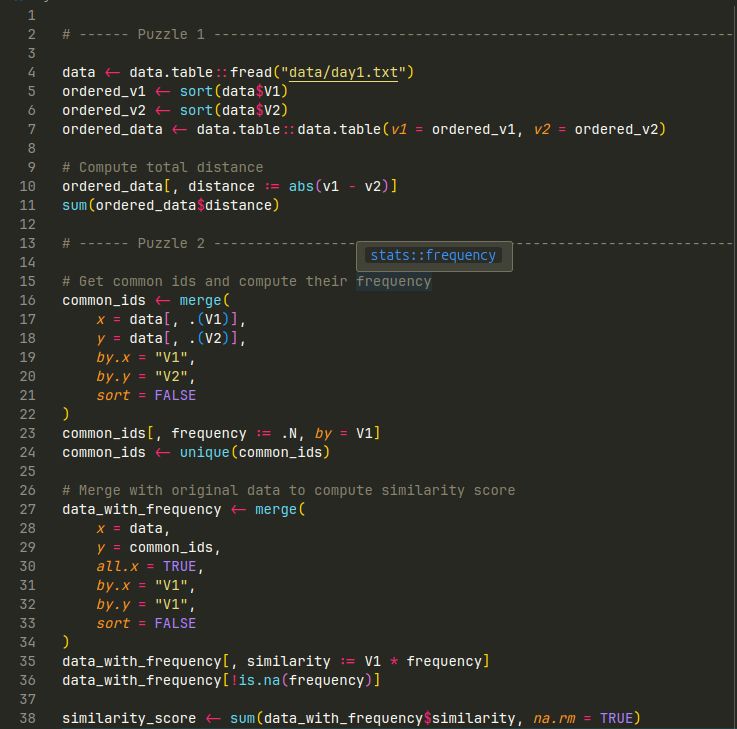Click data_with_frequency variable on line 27

[141, 510]
